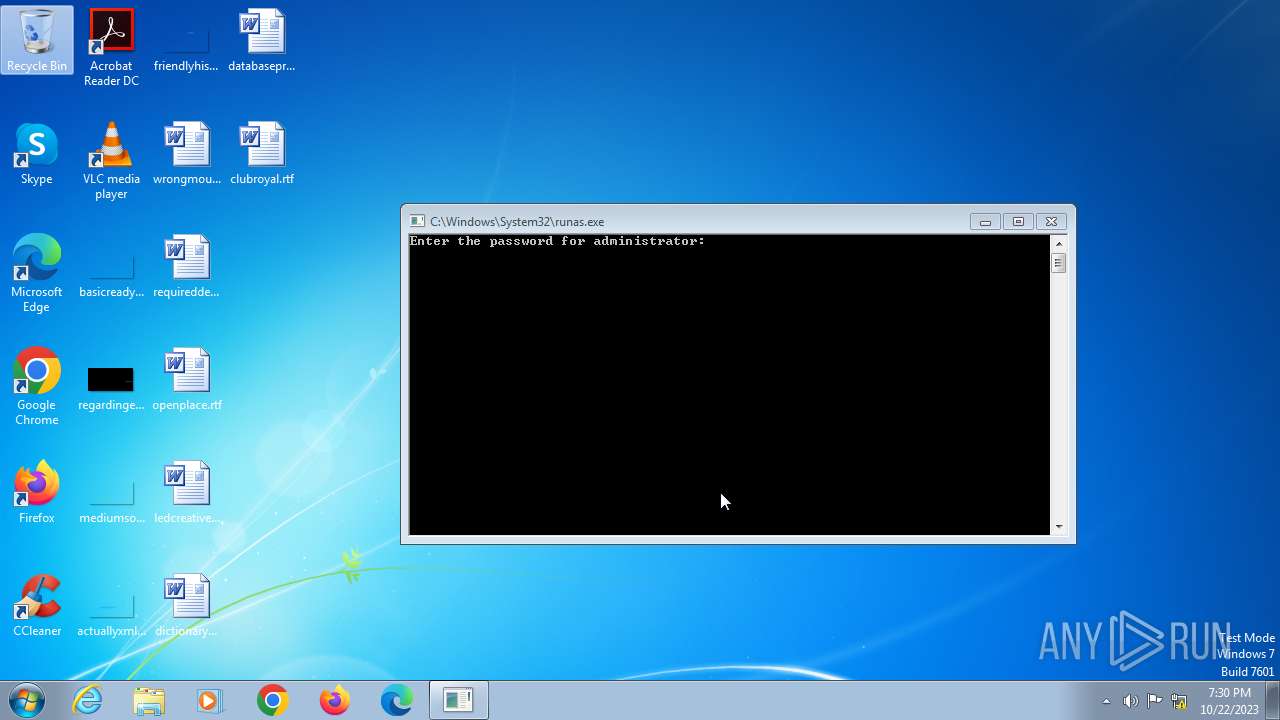Open Skype desktop shortcut

(x=37, y=154)
